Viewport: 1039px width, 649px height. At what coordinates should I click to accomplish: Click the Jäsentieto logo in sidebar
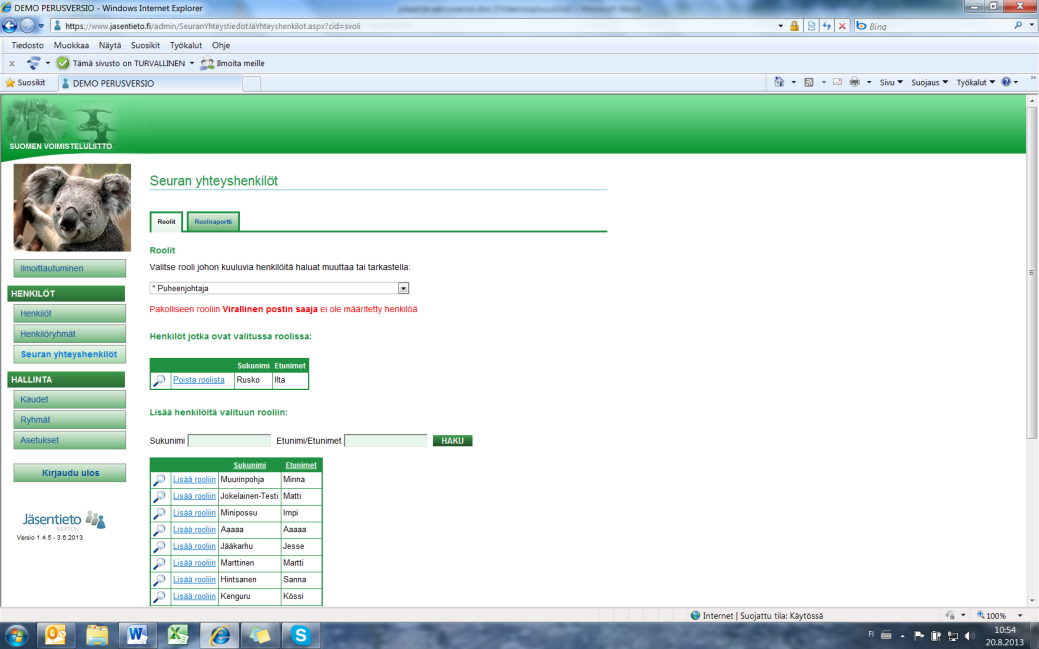click(x=64, y=520)
